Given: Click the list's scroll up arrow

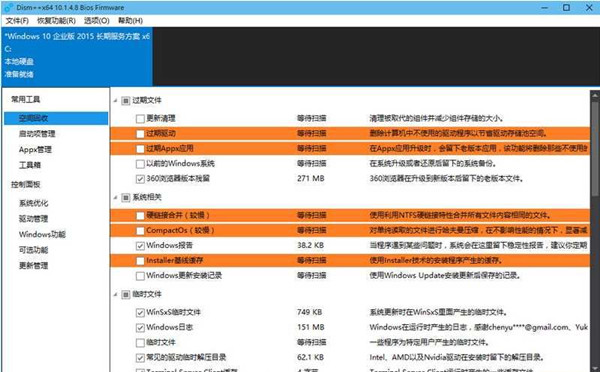Looking at the screenshot, I should [x=595, y=95].
